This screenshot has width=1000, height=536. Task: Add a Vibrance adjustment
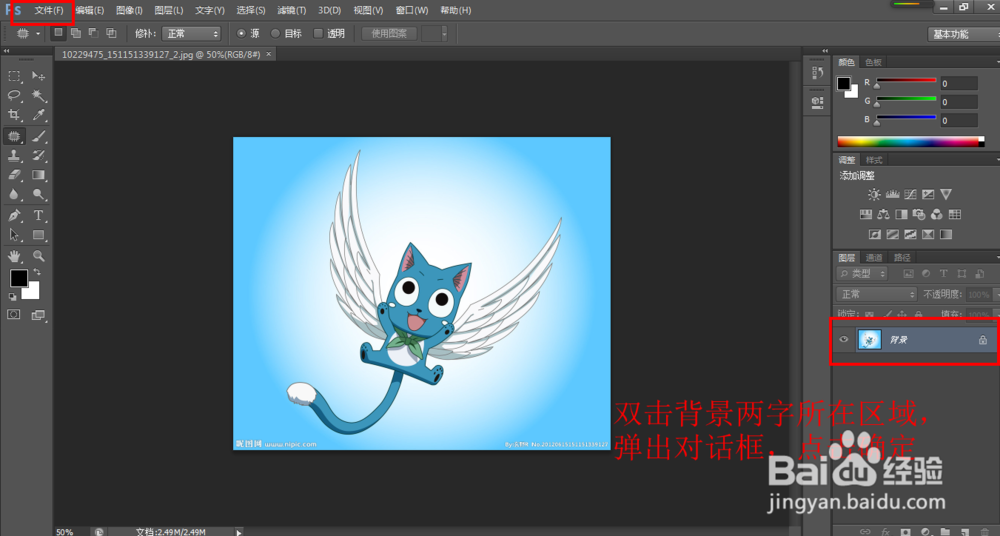click(946, 195)
